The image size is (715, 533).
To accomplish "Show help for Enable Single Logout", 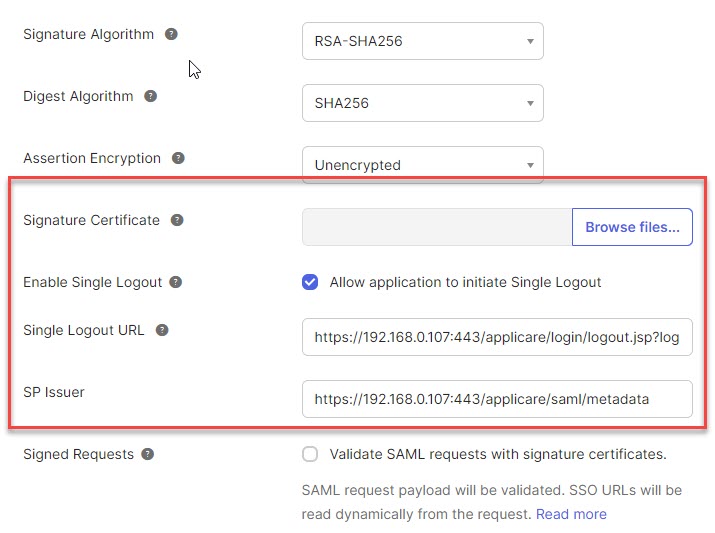I will [175, 282].
